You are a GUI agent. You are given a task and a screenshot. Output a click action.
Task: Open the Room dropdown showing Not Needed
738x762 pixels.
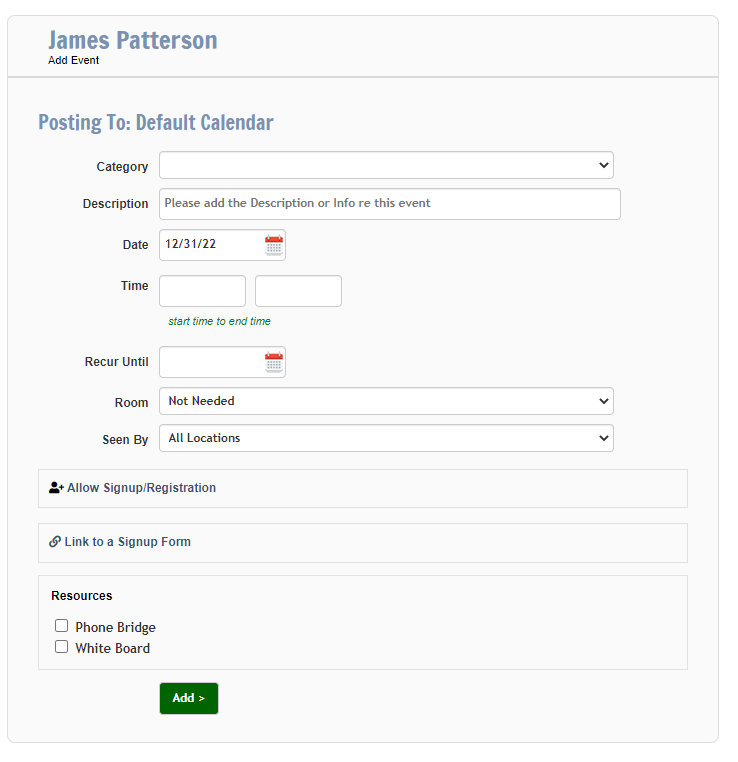(x=386, y=401)
